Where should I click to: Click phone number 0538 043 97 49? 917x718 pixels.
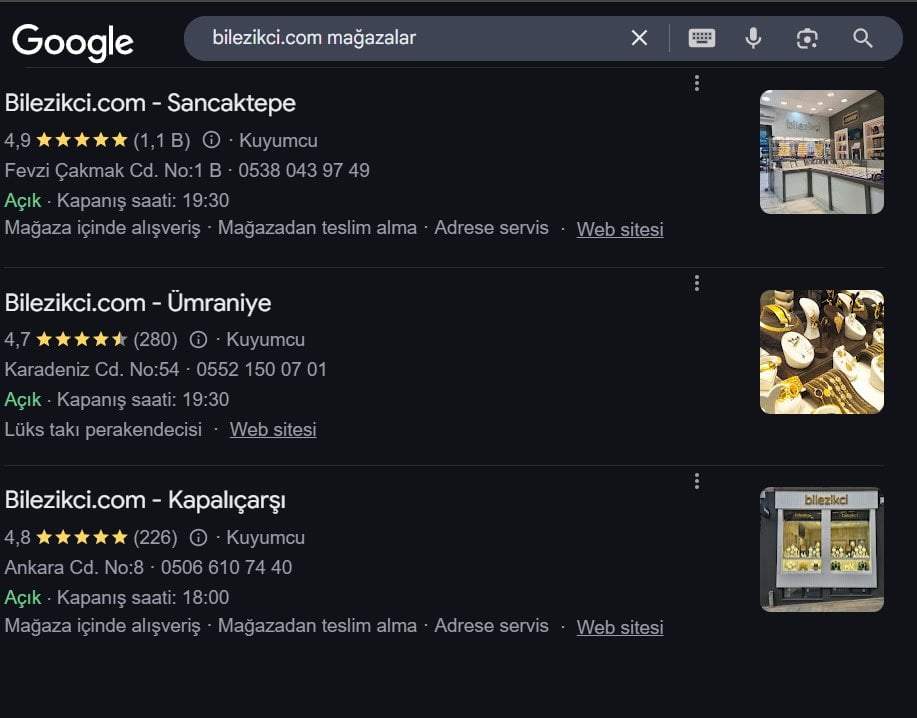304,170
